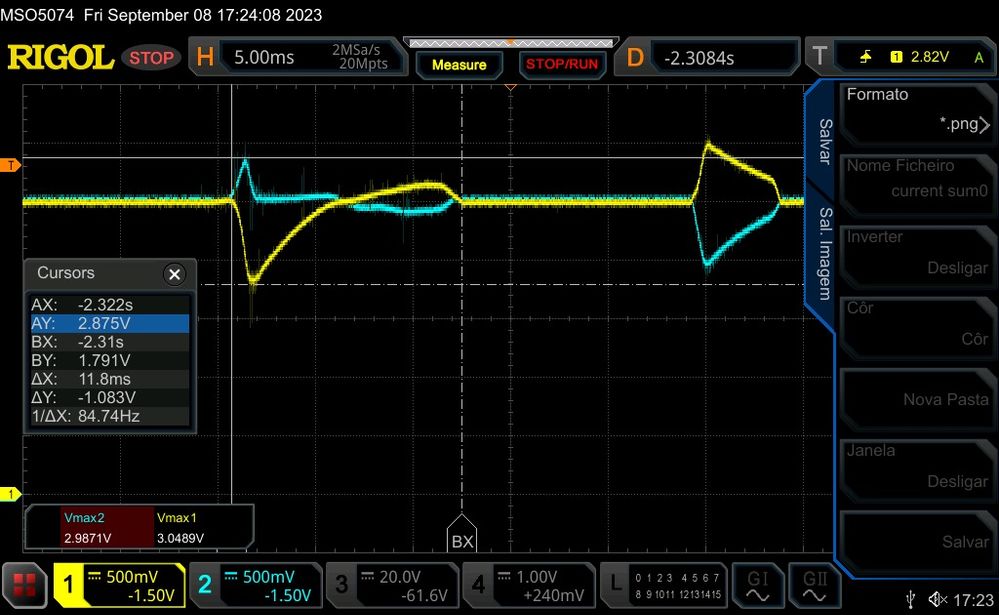The image size is (999, 615).
Task: Select channel 2 500mV box
Action: pos(256,585)
